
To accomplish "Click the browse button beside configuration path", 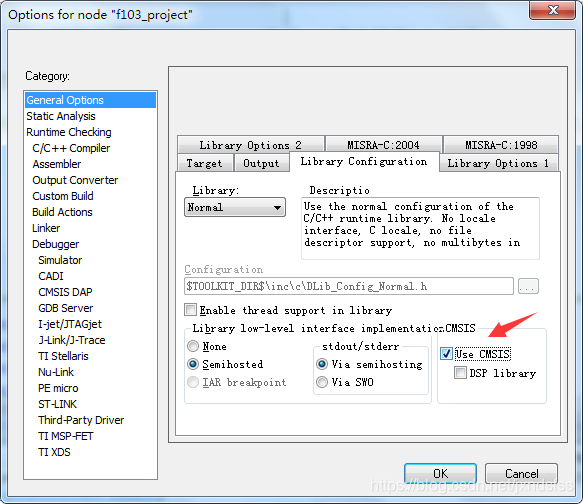I will coord(528,286).
